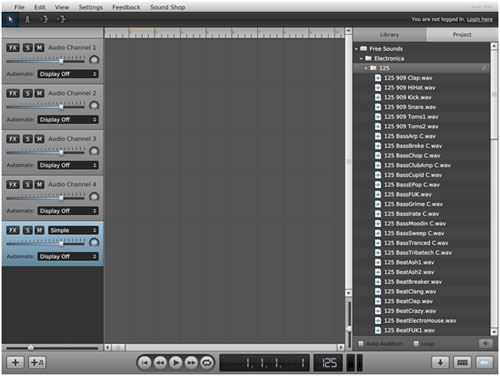Solo Audio Channel 2

28,93
